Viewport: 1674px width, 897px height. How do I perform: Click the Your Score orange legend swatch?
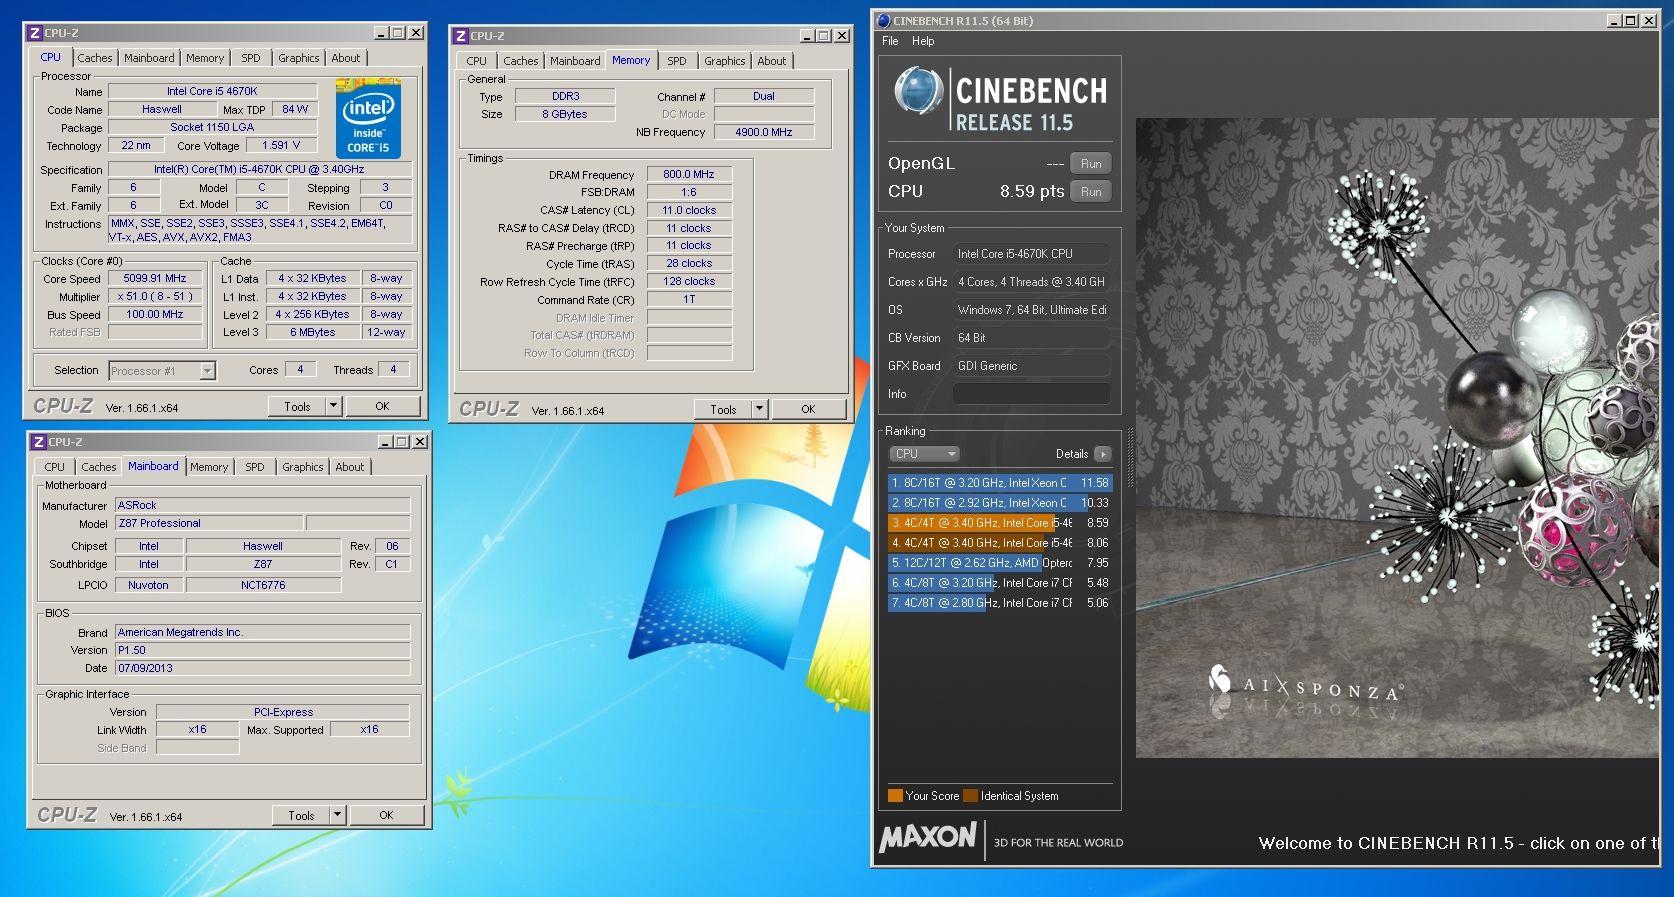pos(895,796)
